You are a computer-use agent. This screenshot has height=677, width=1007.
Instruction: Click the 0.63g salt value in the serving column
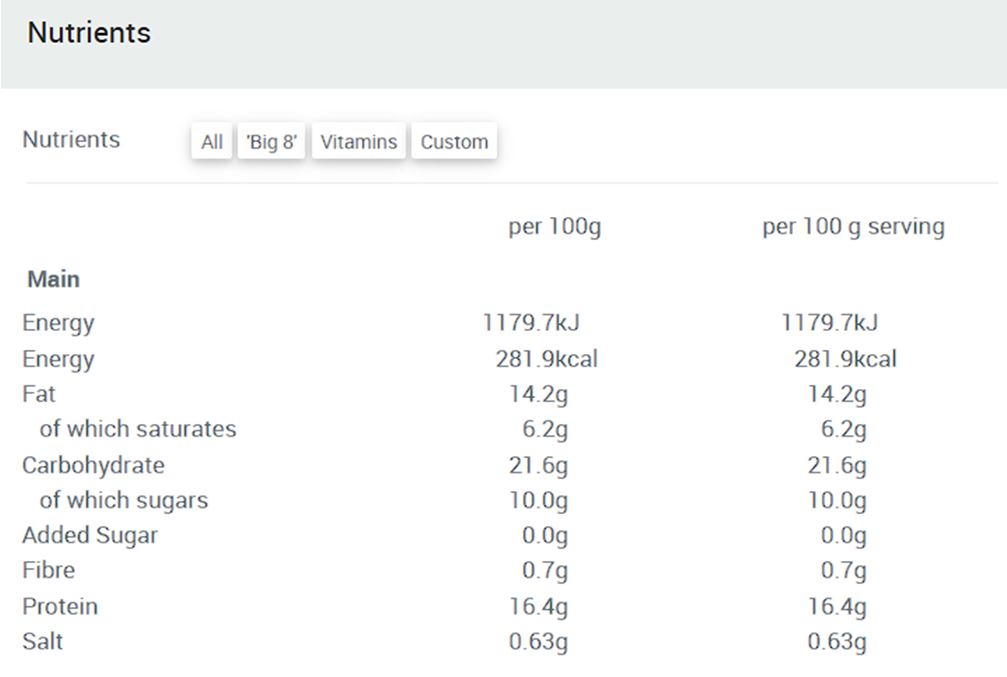point(837,641)
